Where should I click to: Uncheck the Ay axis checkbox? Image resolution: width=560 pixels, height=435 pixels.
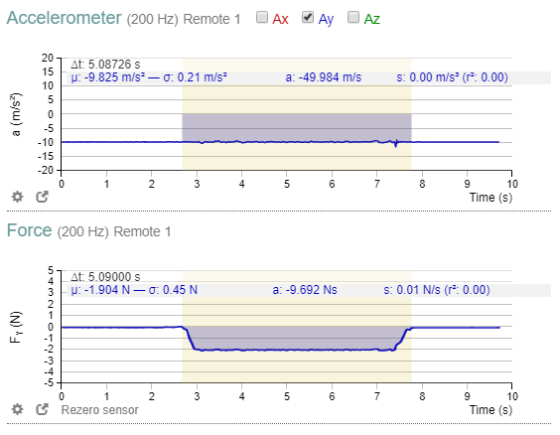pyautogui.click(x=308, y=17)
